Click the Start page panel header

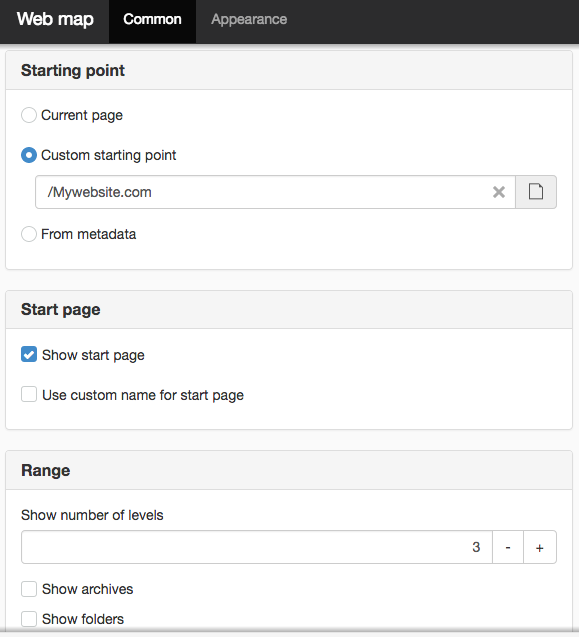[x=289, y=310]
